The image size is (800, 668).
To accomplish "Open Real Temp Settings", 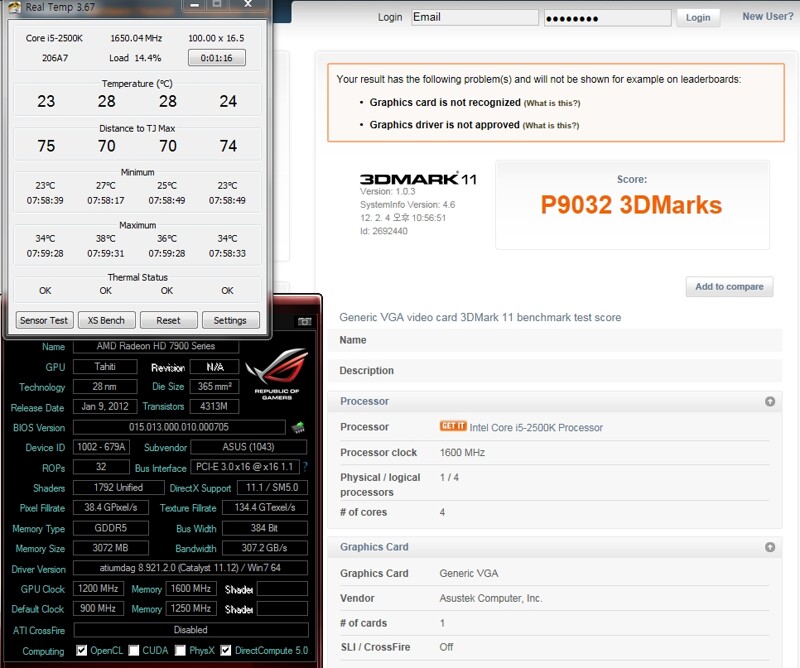I will coord(231,320).
